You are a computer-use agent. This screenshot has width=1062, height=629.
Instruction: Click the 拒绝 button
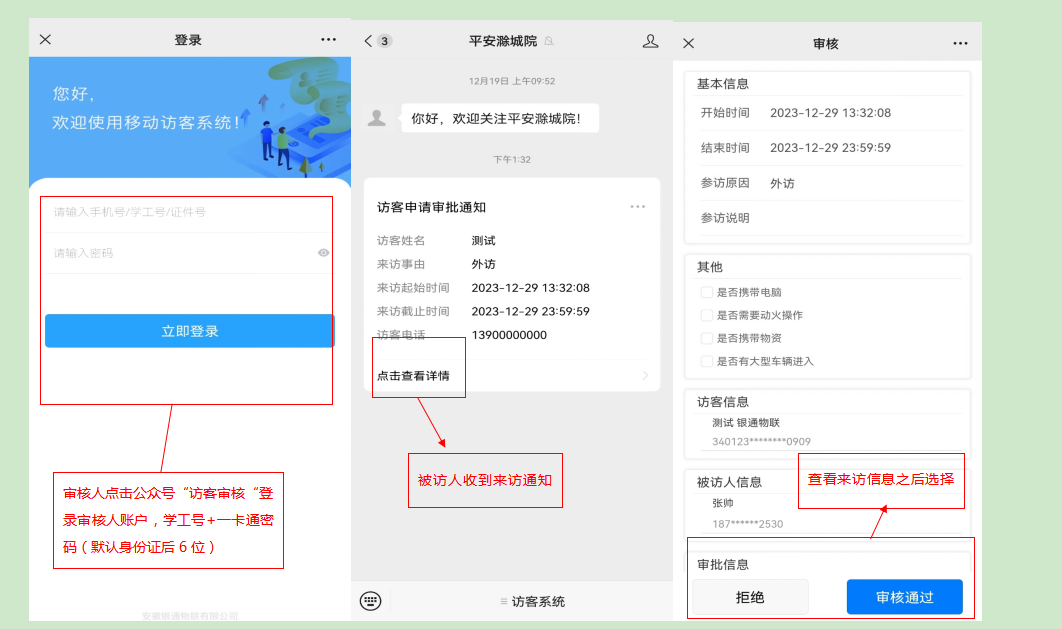(x=750, y=597)
